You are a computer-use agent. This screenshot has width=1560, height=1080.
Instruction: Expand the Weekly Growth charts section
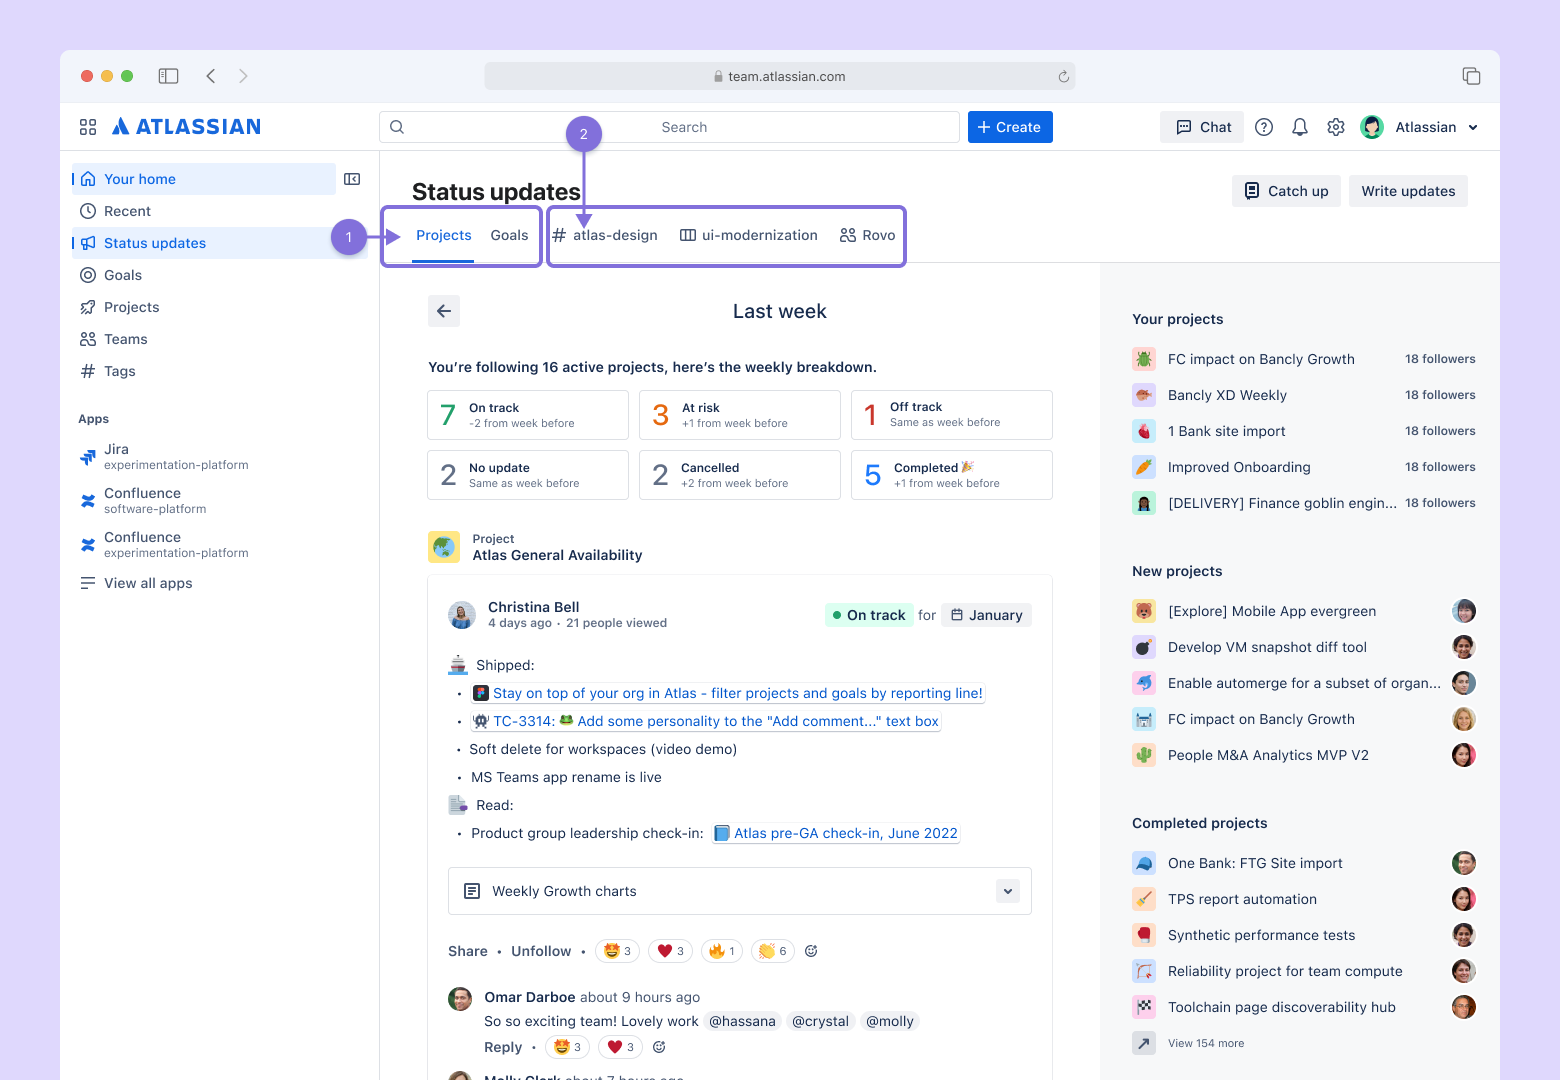click(x=1007, y=890)
